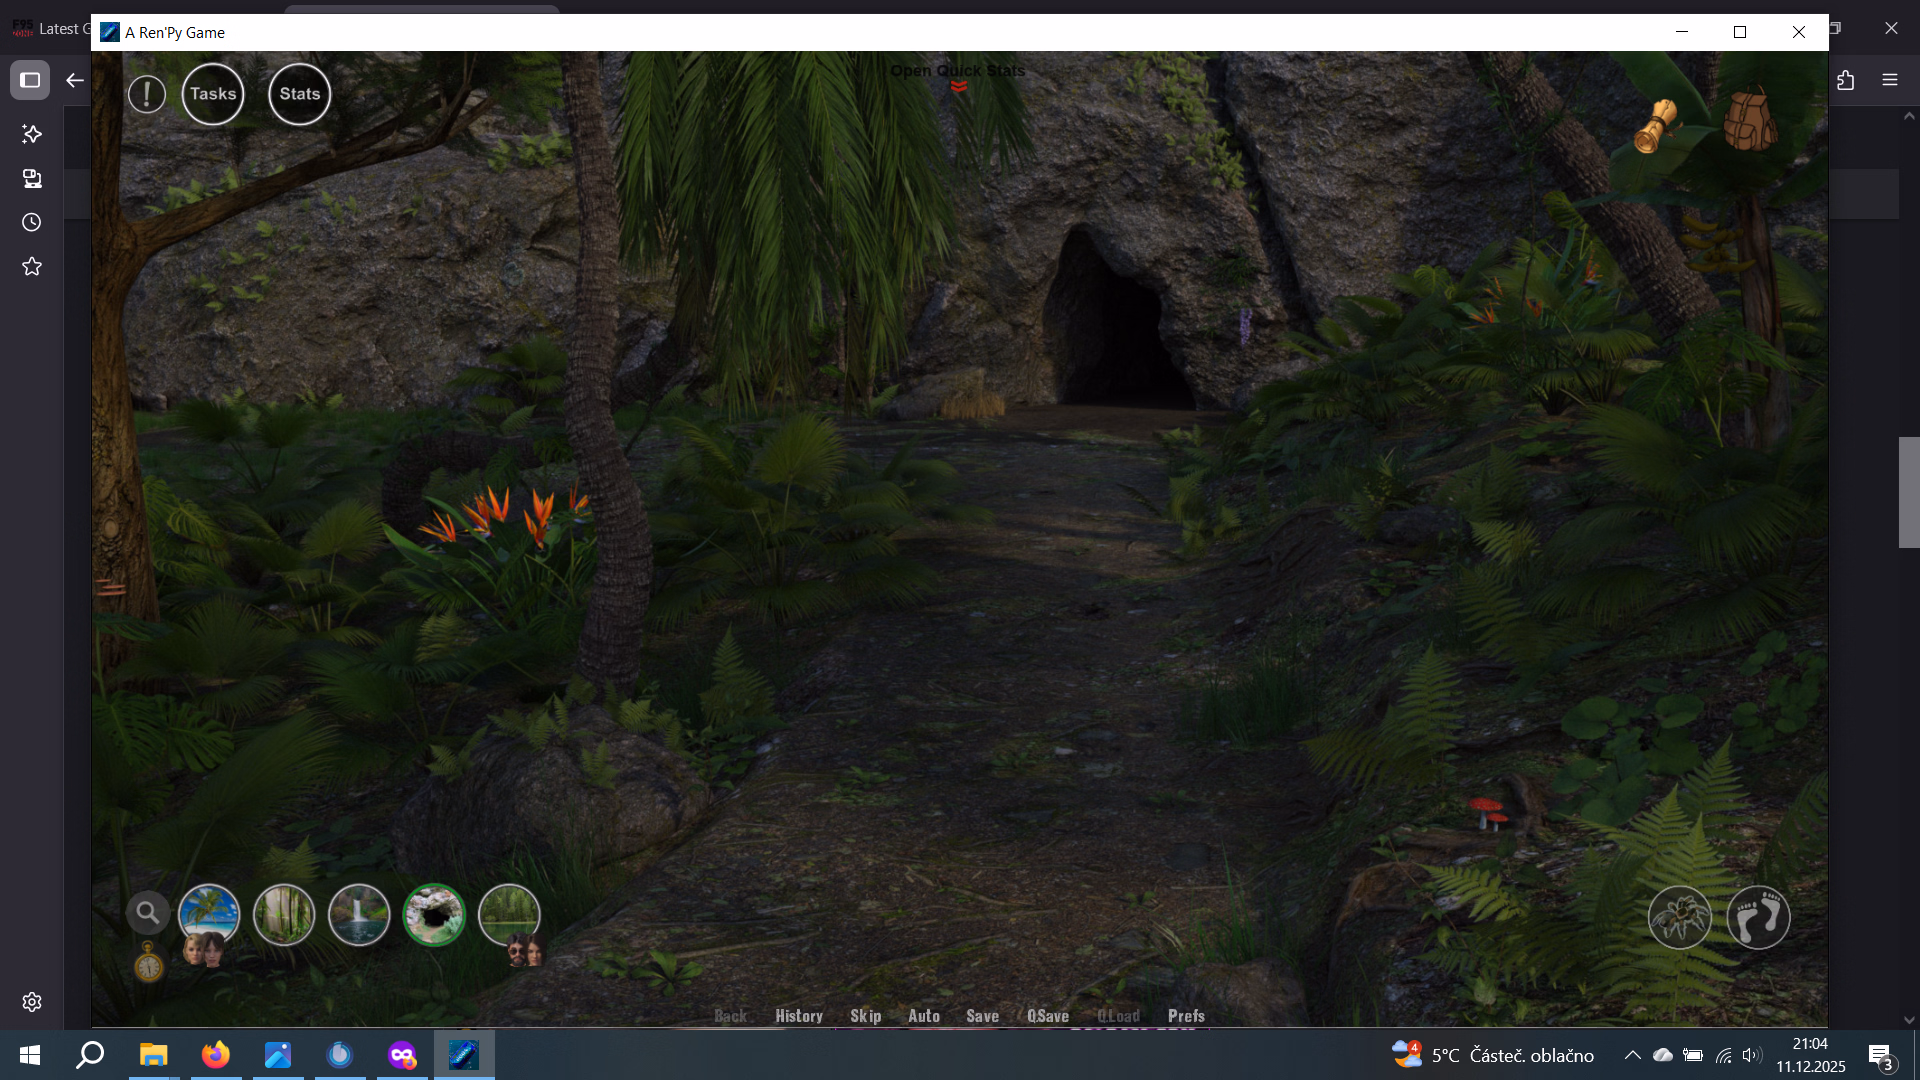The image size is (1920, 1080).
Task: Click the exclamation mark alert icon
Action: tap(147, 95)
